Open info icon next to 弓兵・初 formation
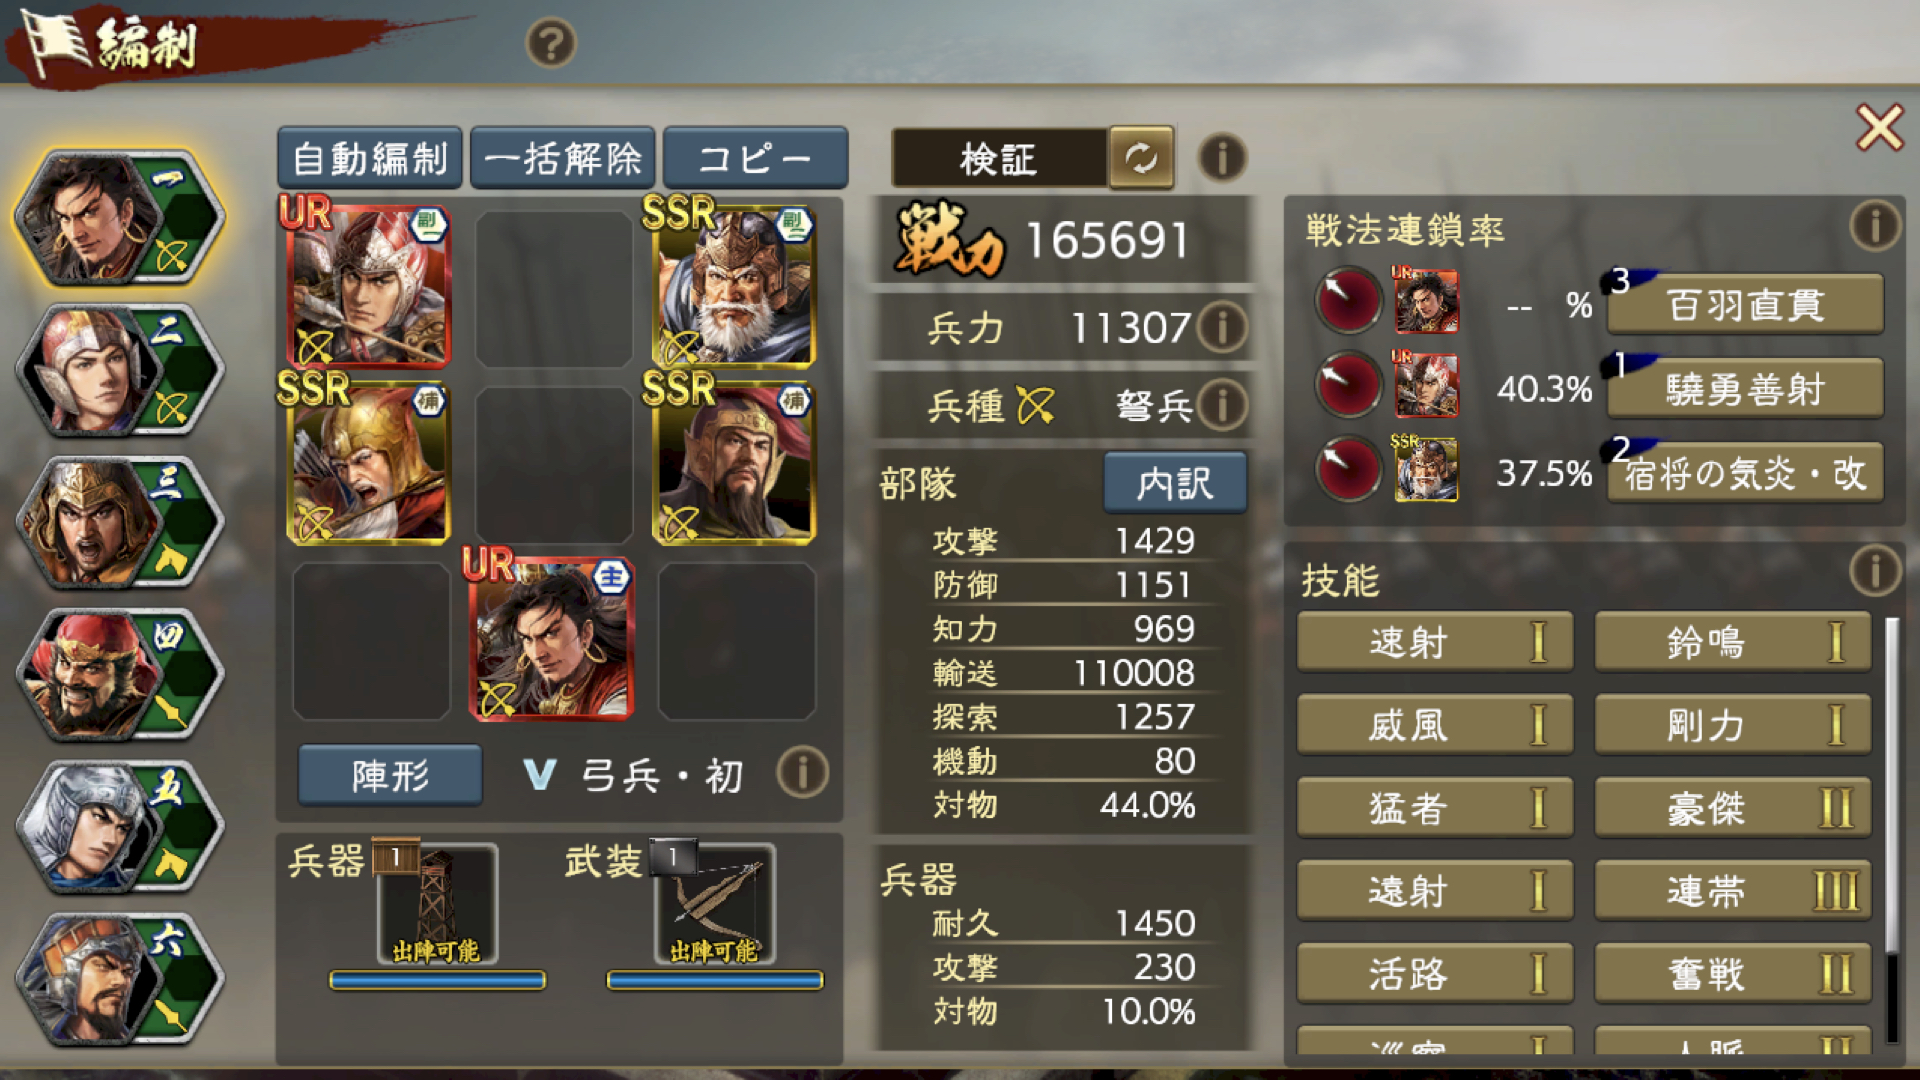The width and height of the screenshot is (1920, 1080). 802,772
